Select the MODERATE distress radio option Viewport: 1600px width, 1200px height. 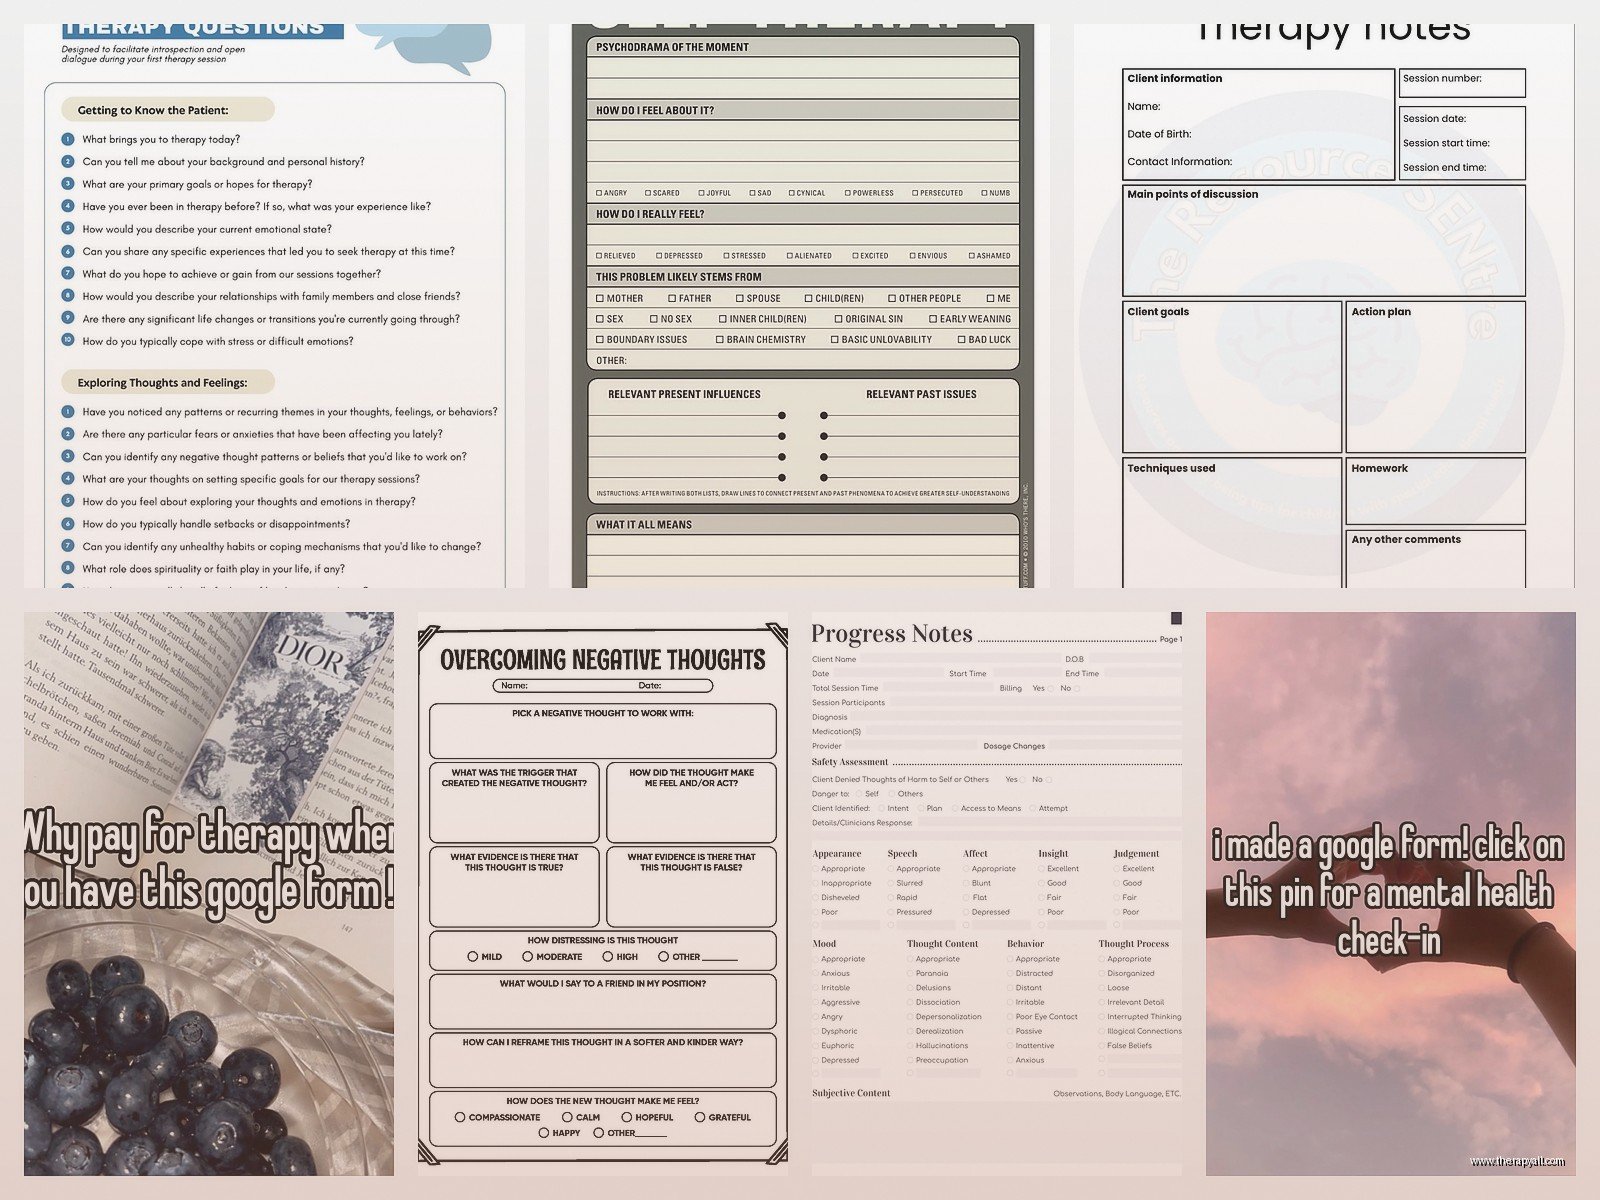[527, 957]
